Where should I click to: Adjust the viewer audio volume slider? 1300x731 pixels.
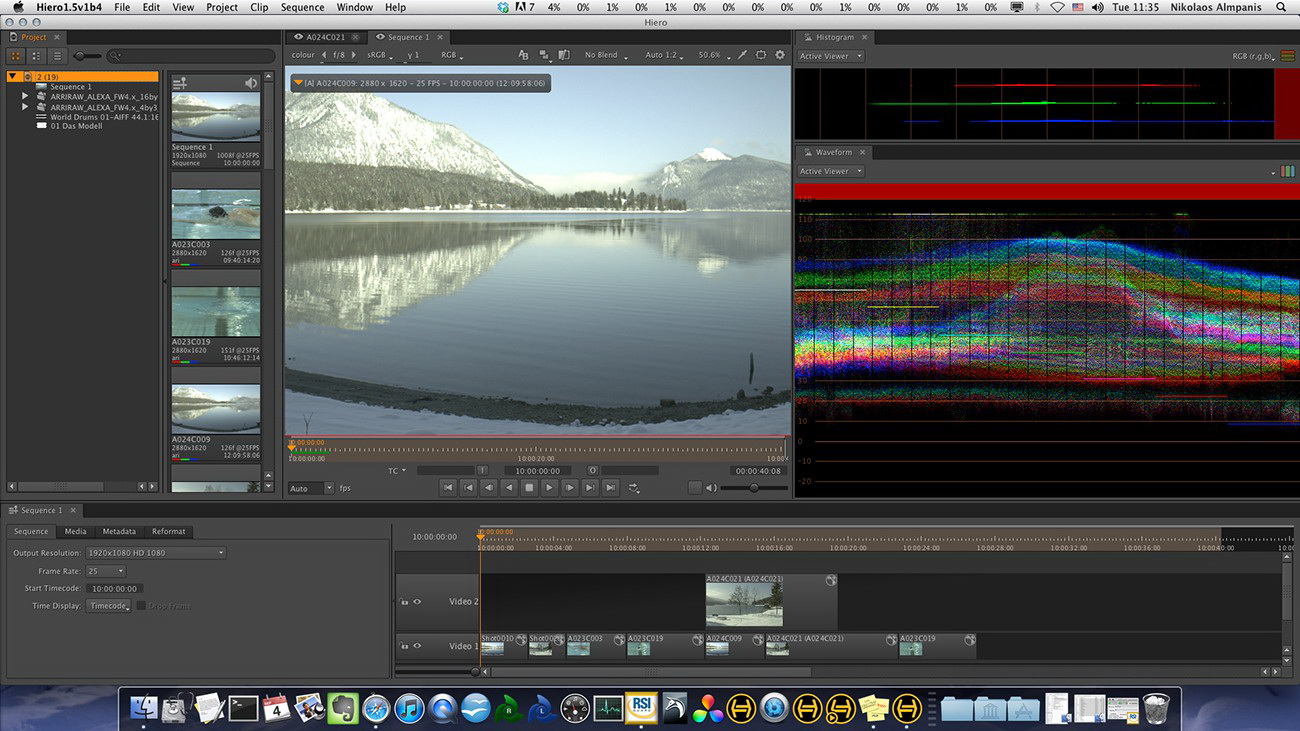754,488
